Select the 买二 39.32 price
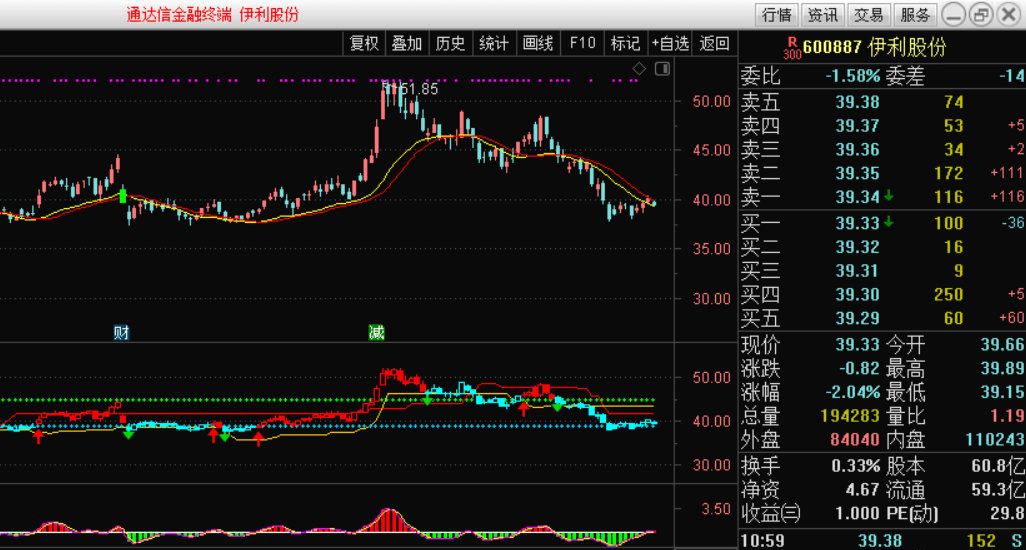This screenshot has height=550, width=1026. [857, 247]
